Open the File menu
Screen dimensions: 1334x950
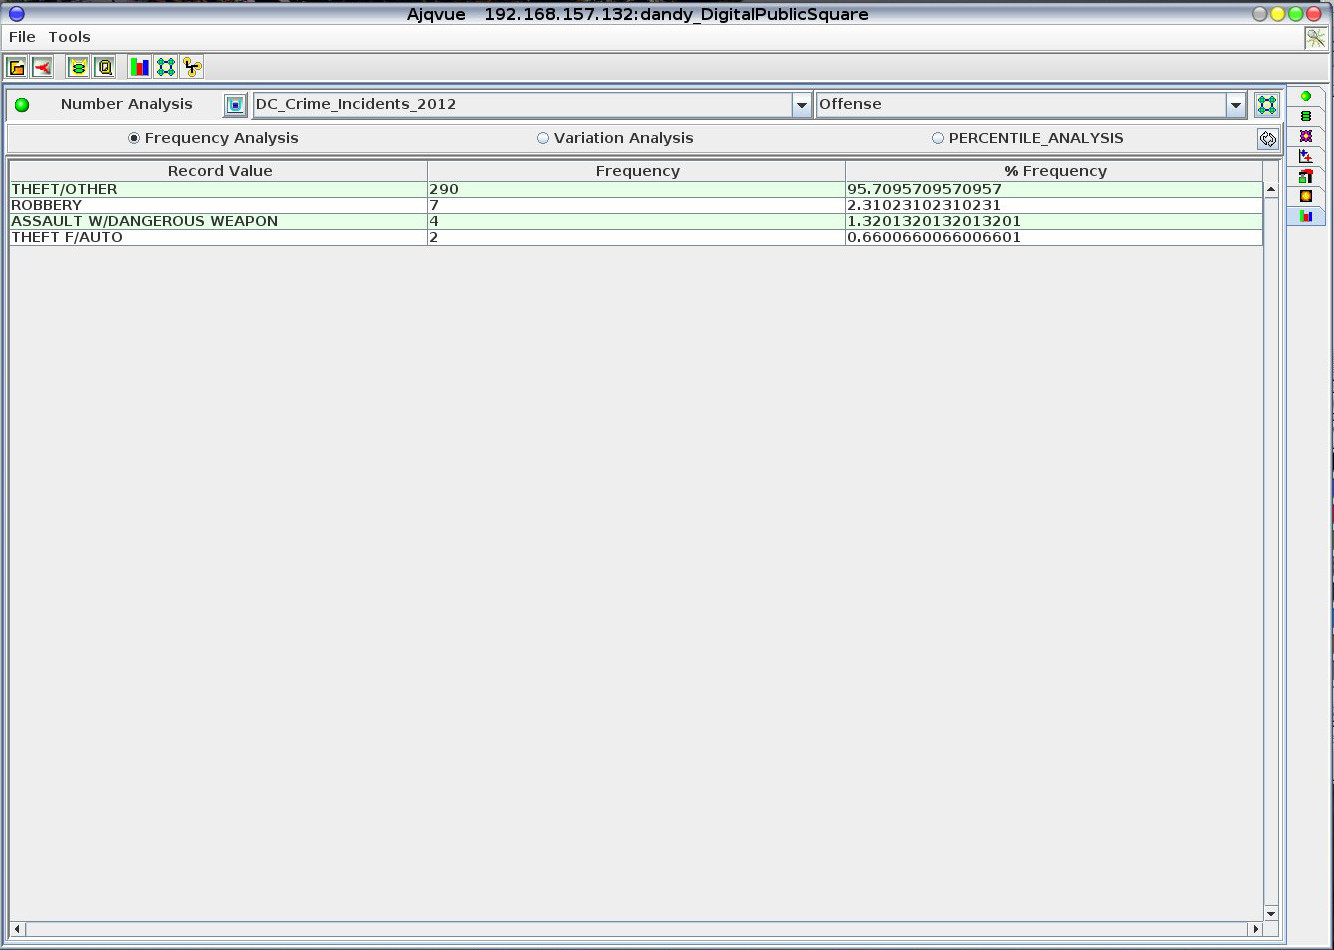coord(22,37)
